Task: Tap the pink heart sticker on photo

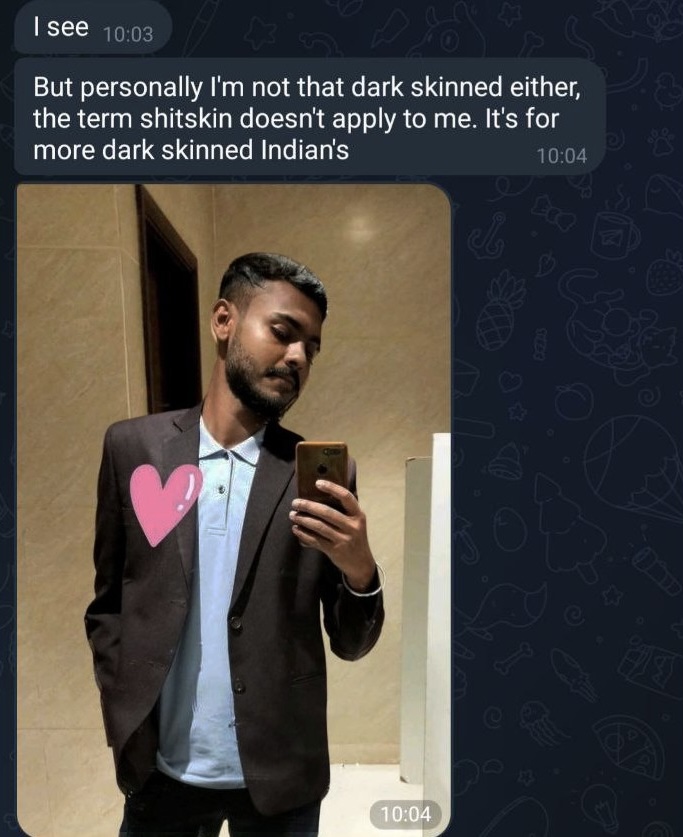Action: coord(165,503)
